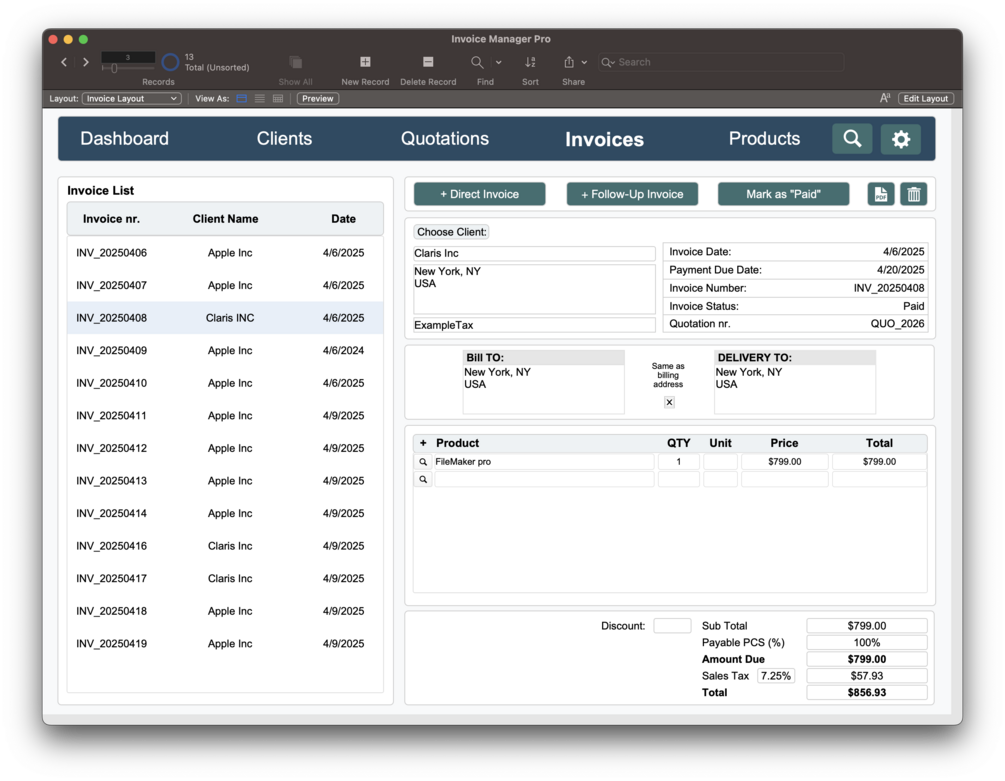Select invoice INV_20250411 in list
Image resolution: width=1005 pixels, height=781 pixels.
(225, 416)
